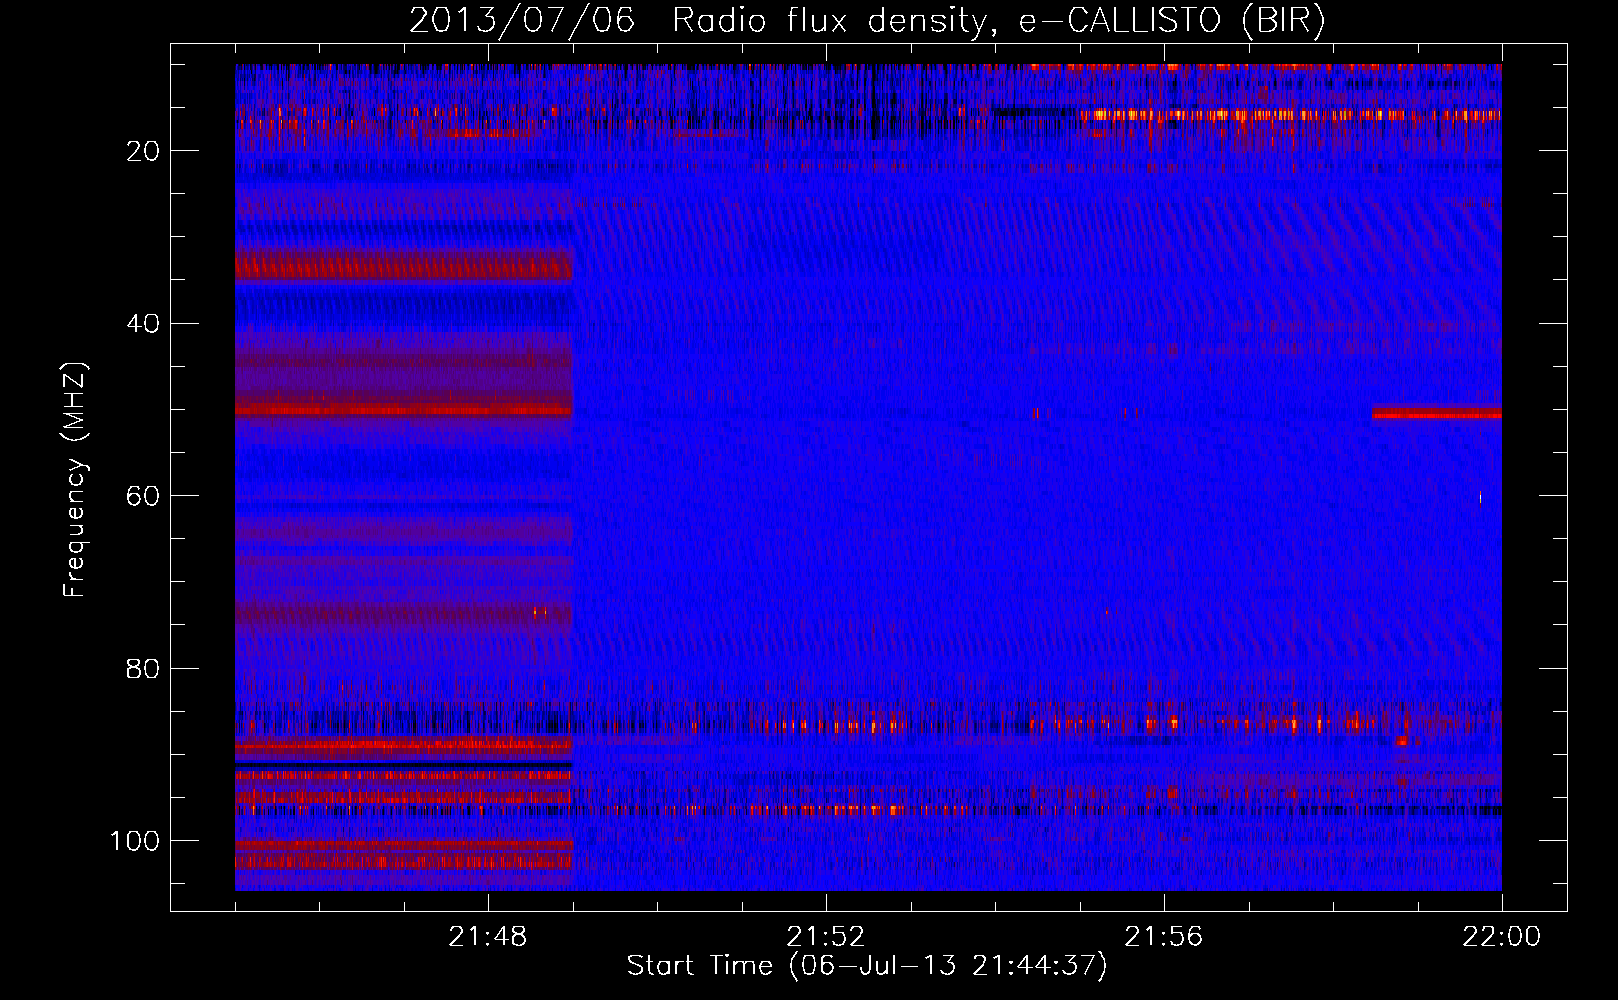Screen dimensions: 1618x1000
Task: Click the '40' frequency tick label
Action: pyautogui.click(x=144, y=324)
